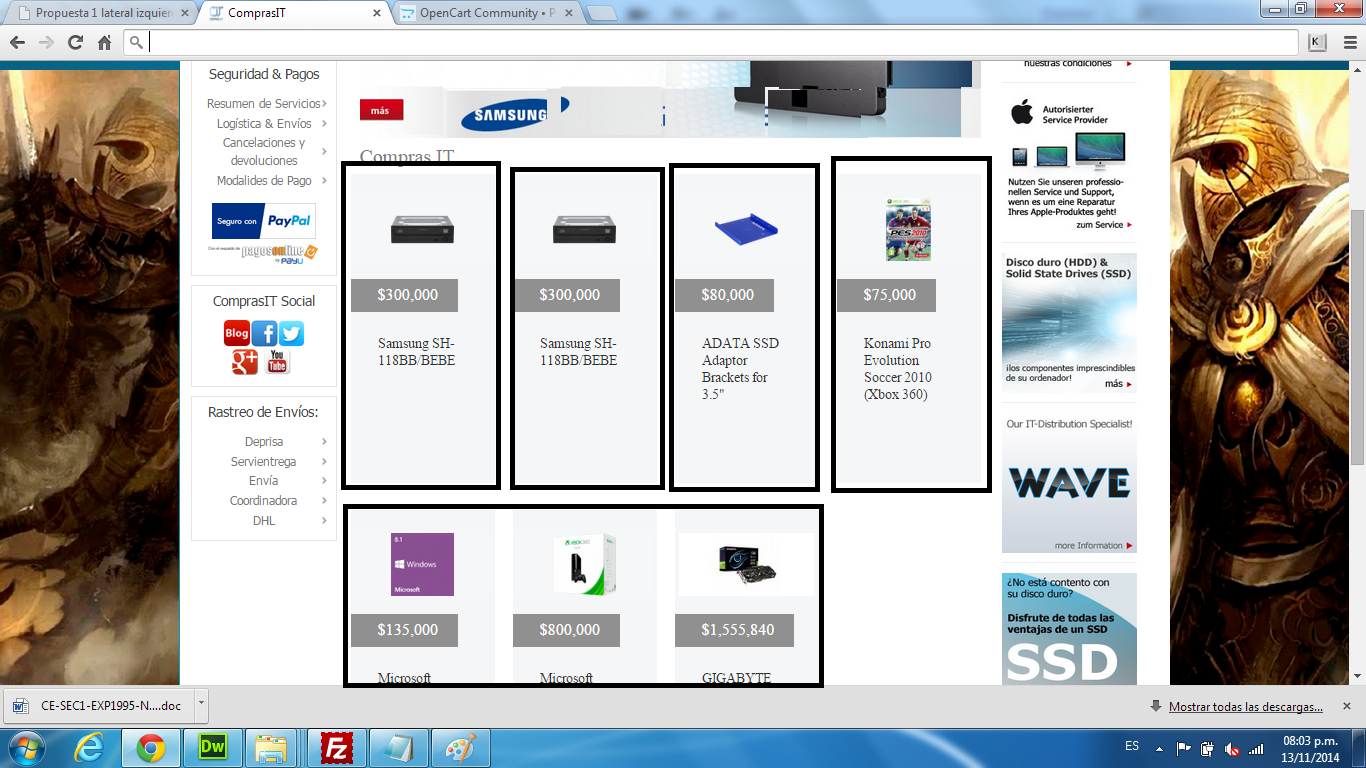
Task: Expand the Modalidades de Pago chevron
Action: (323, 181)
